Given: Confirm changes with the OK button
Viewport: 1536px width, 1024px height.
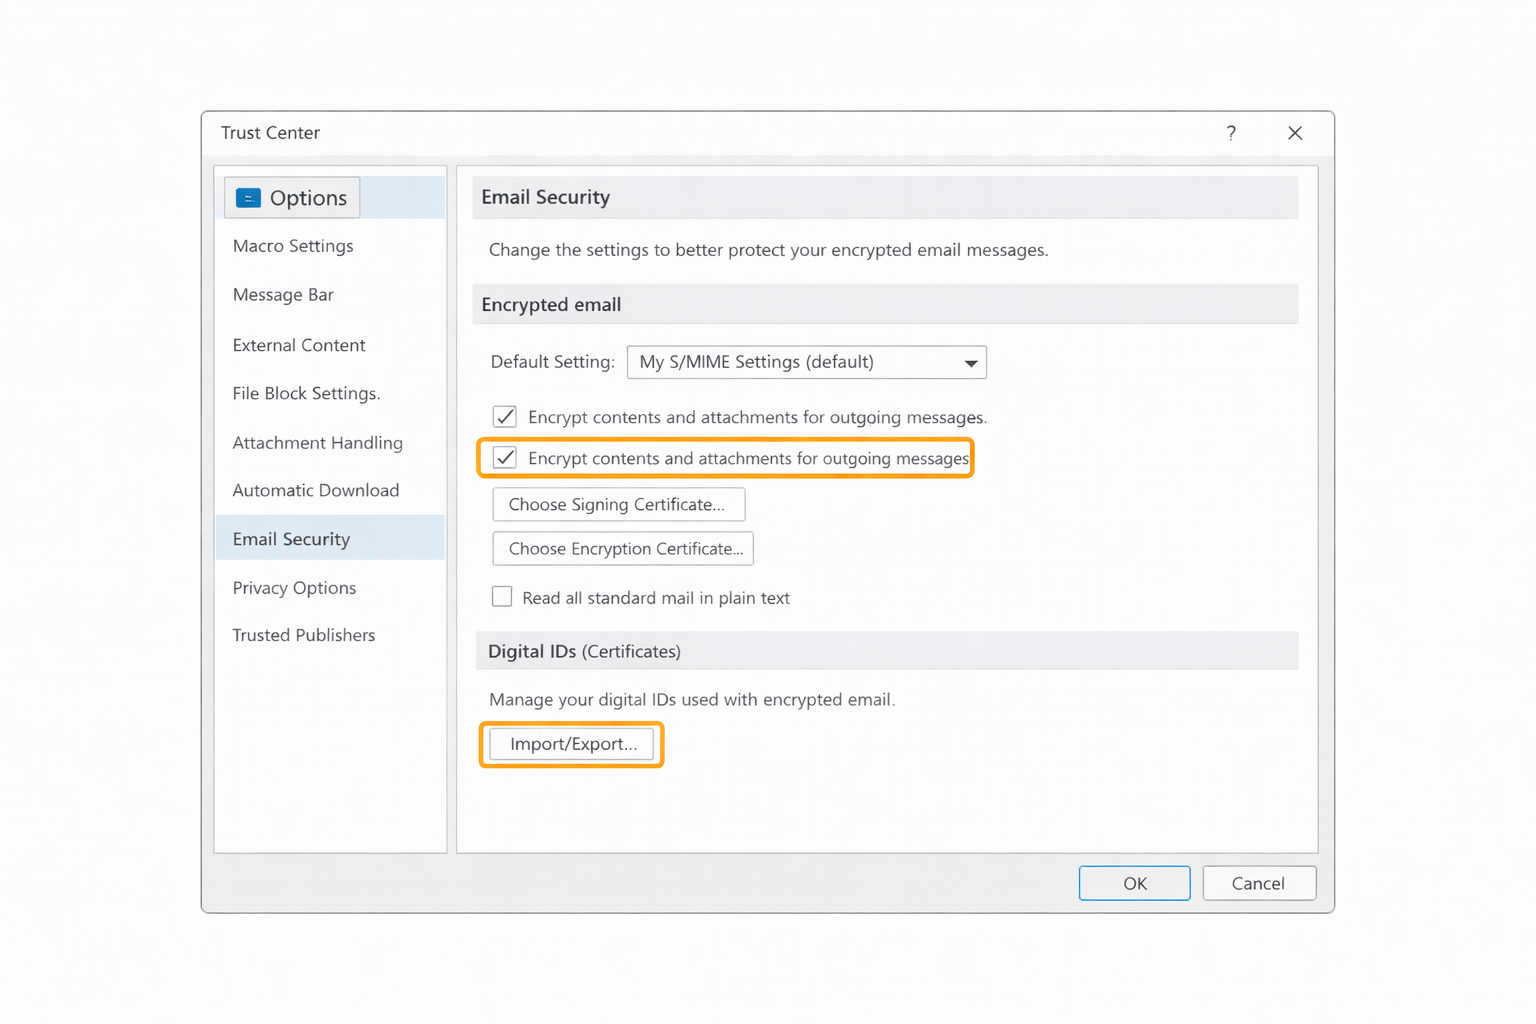Looking at the screenshot, I should click(x=1134, y=883).
